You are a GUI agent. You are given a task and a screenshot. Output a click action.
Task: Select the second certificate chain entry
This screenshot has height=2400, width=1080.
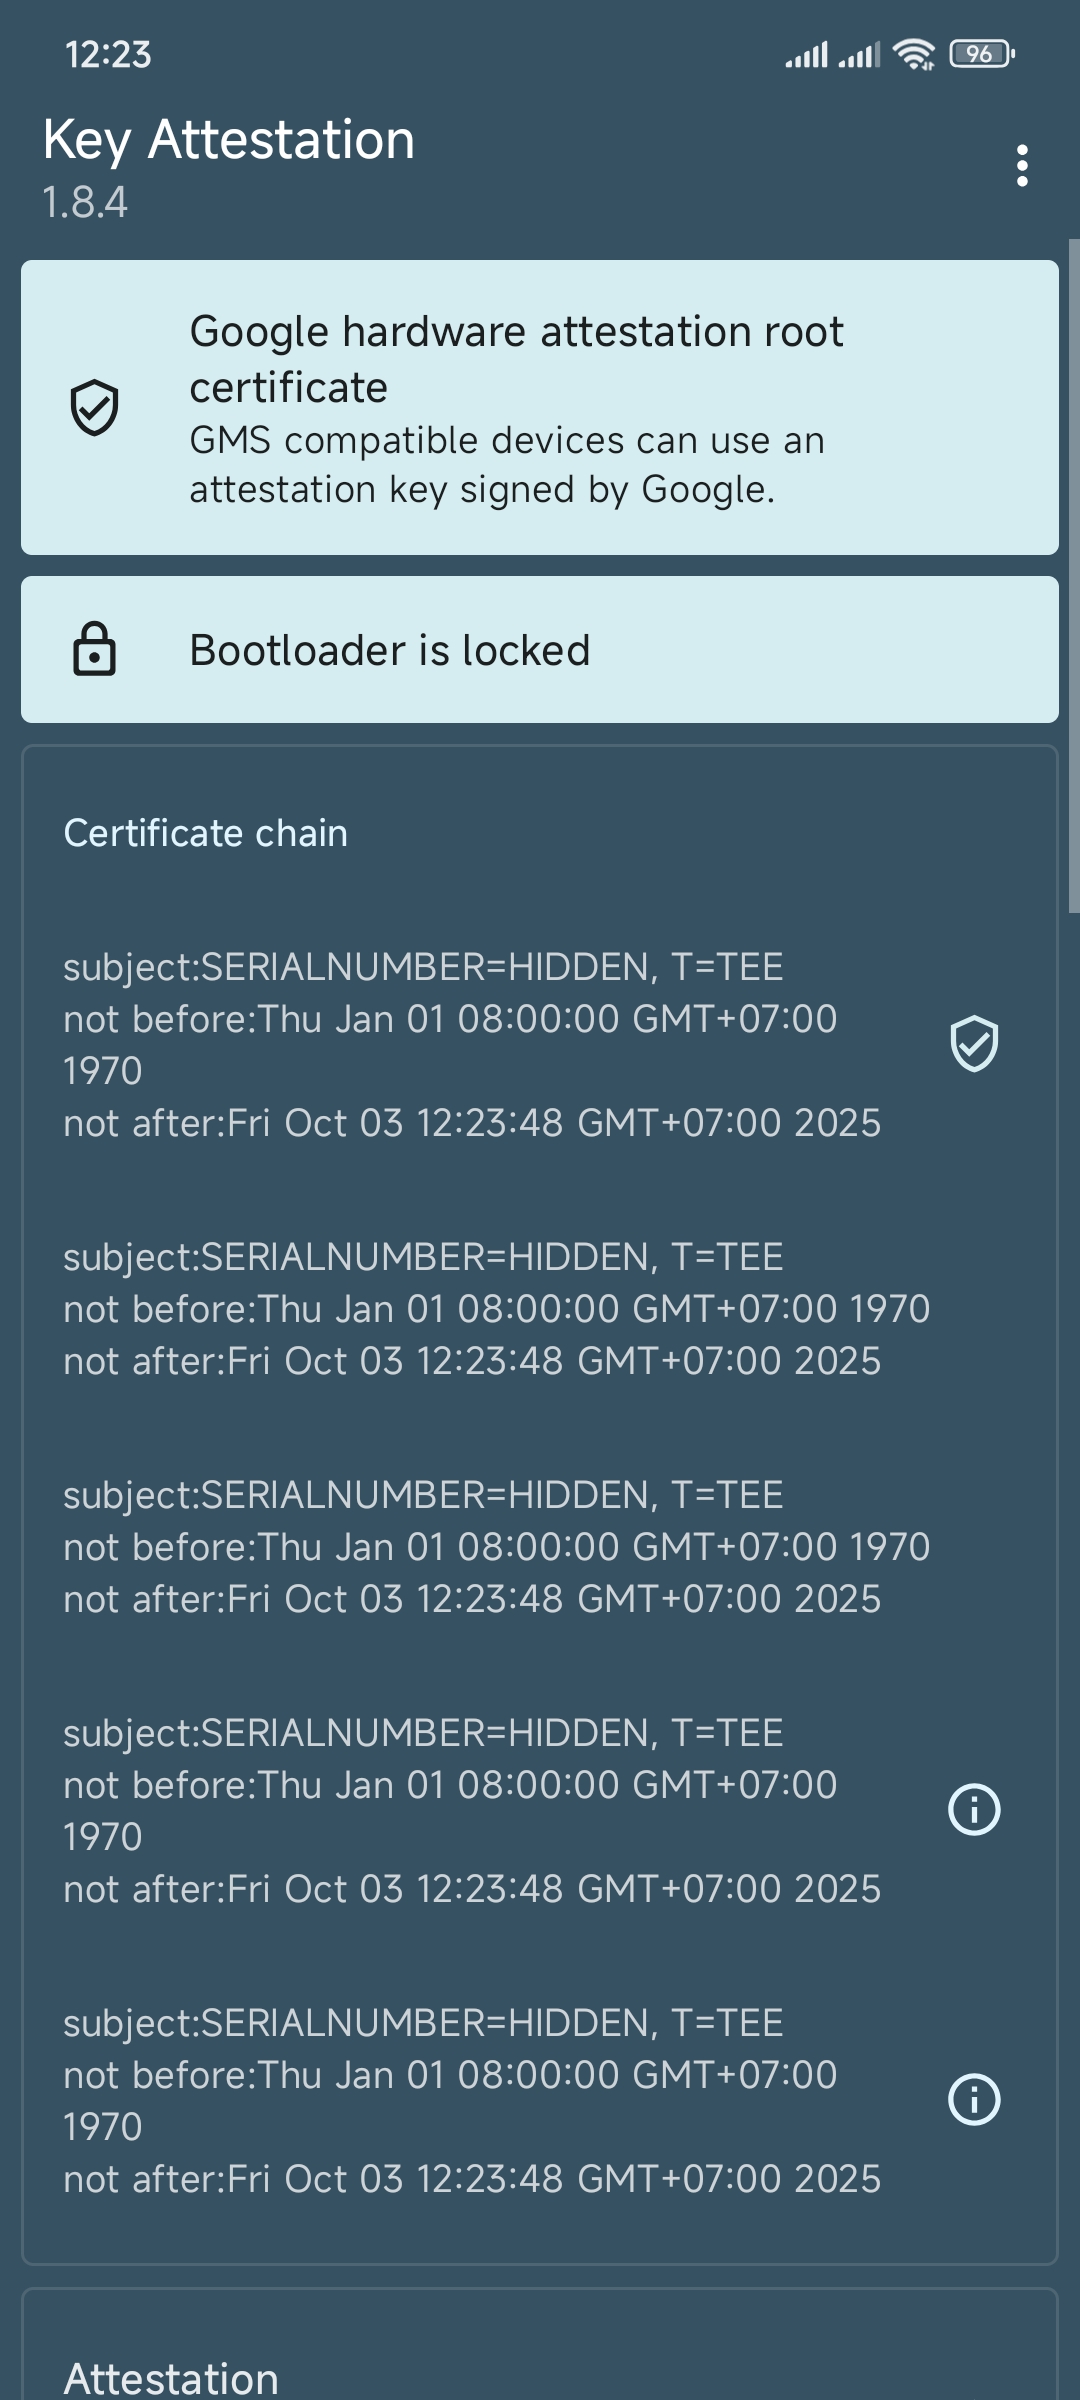click(496, 1308)
